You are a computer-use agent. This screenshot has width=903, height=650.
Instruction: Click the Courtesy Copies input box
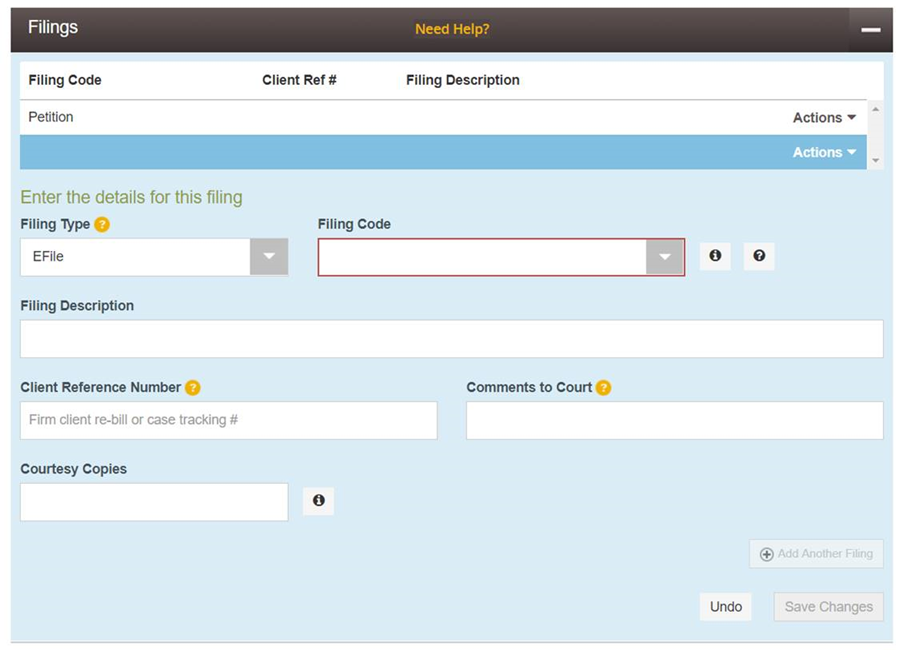[x=154, y=502]
